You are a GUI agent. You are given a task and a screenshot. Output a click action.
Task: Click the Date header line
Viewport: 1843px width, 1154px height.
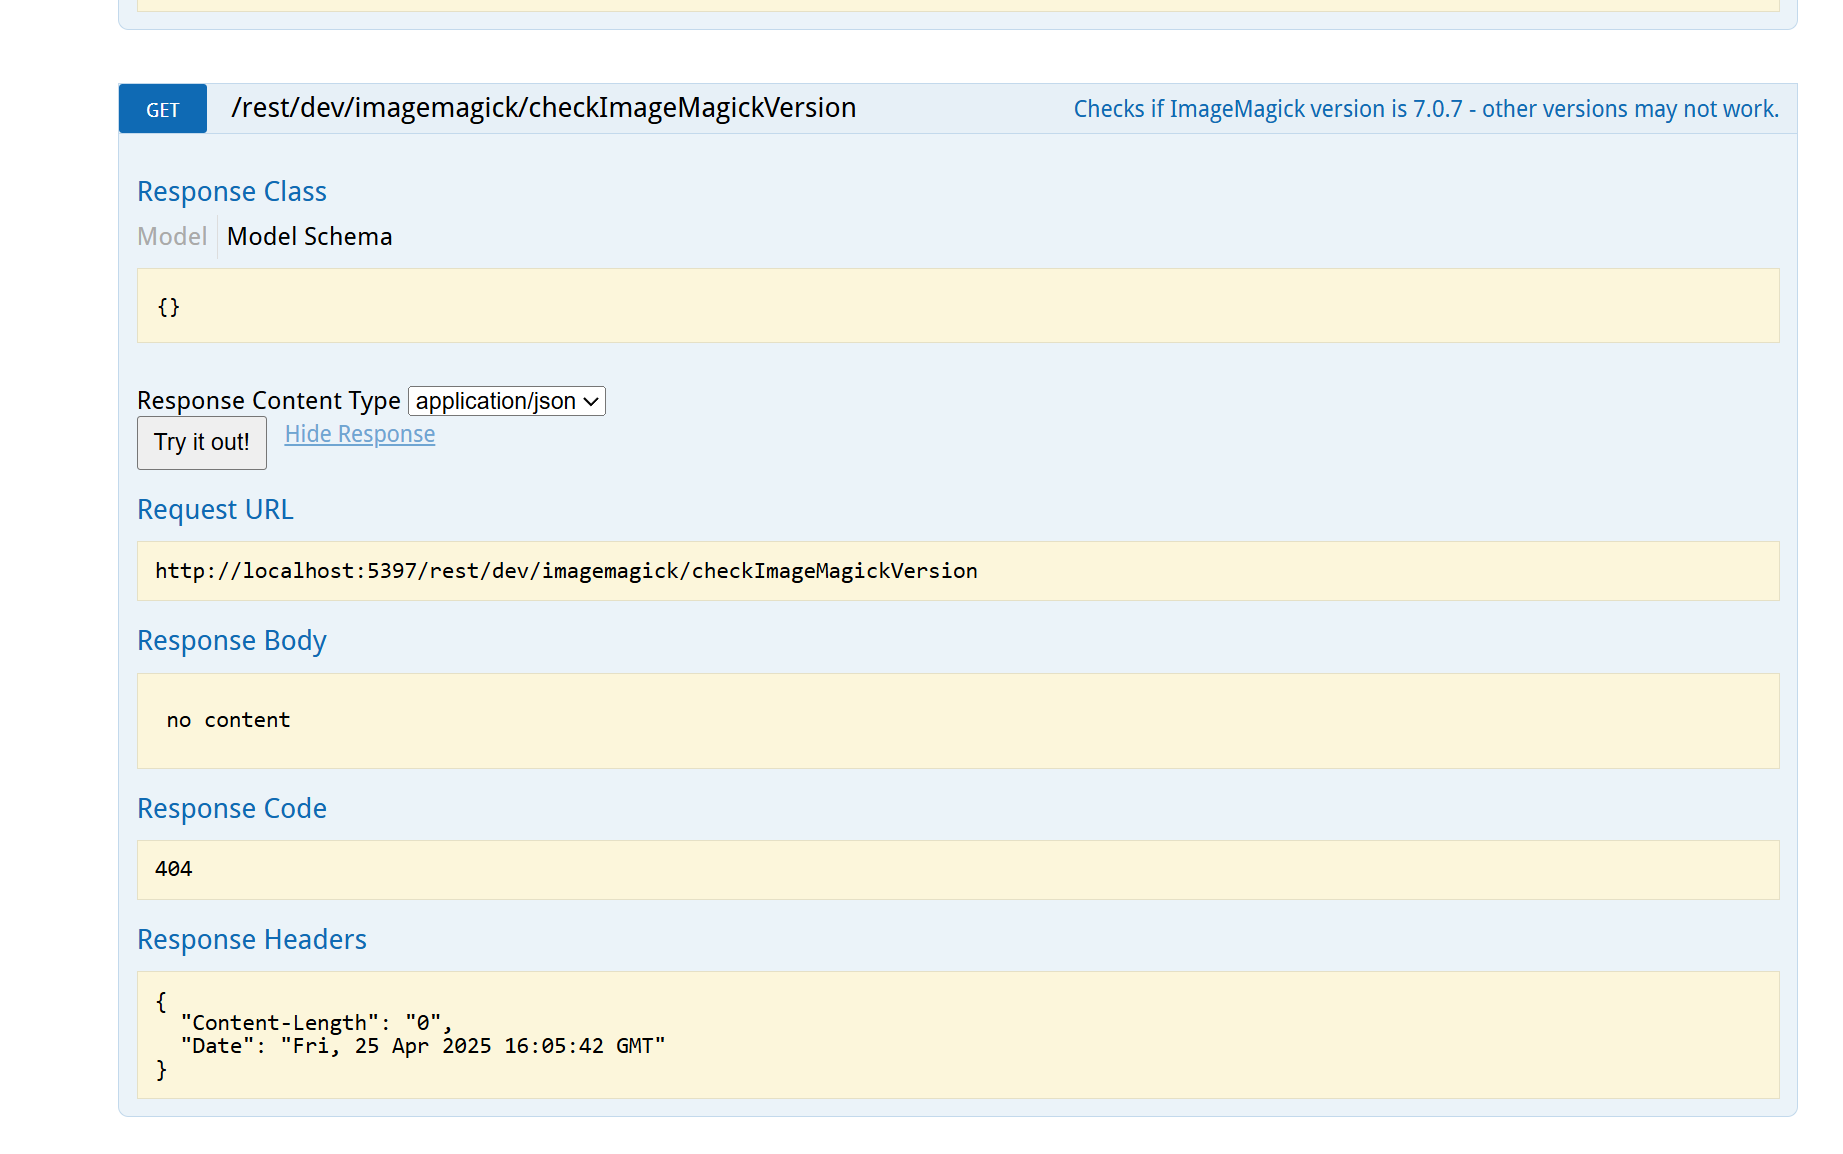[x=423, y=1045]
